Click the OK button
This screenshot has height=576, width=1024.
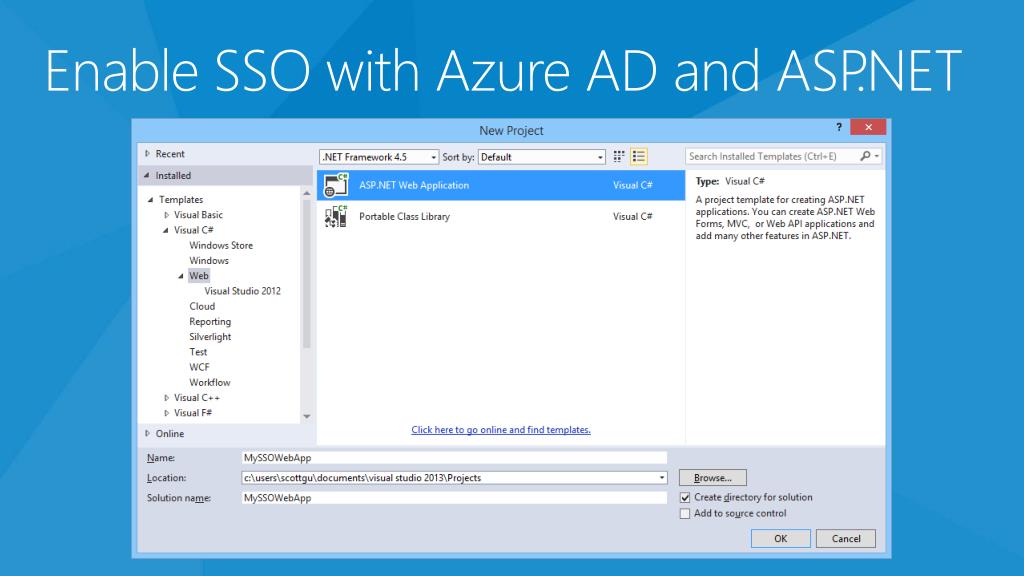pos(780,539)
